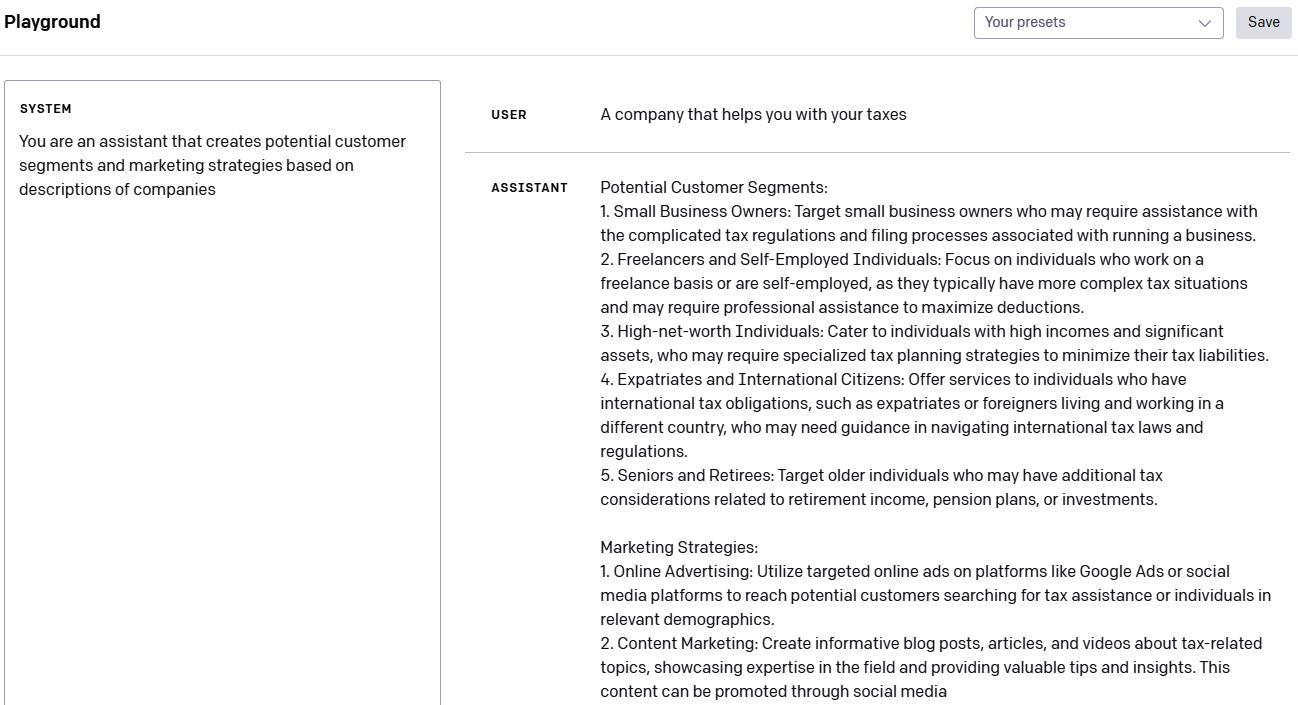Click the Freelancers and Self-Employed Individuals item
Image resolution: width=1298 pixels, height=705 pixels.
click(923, 284)
